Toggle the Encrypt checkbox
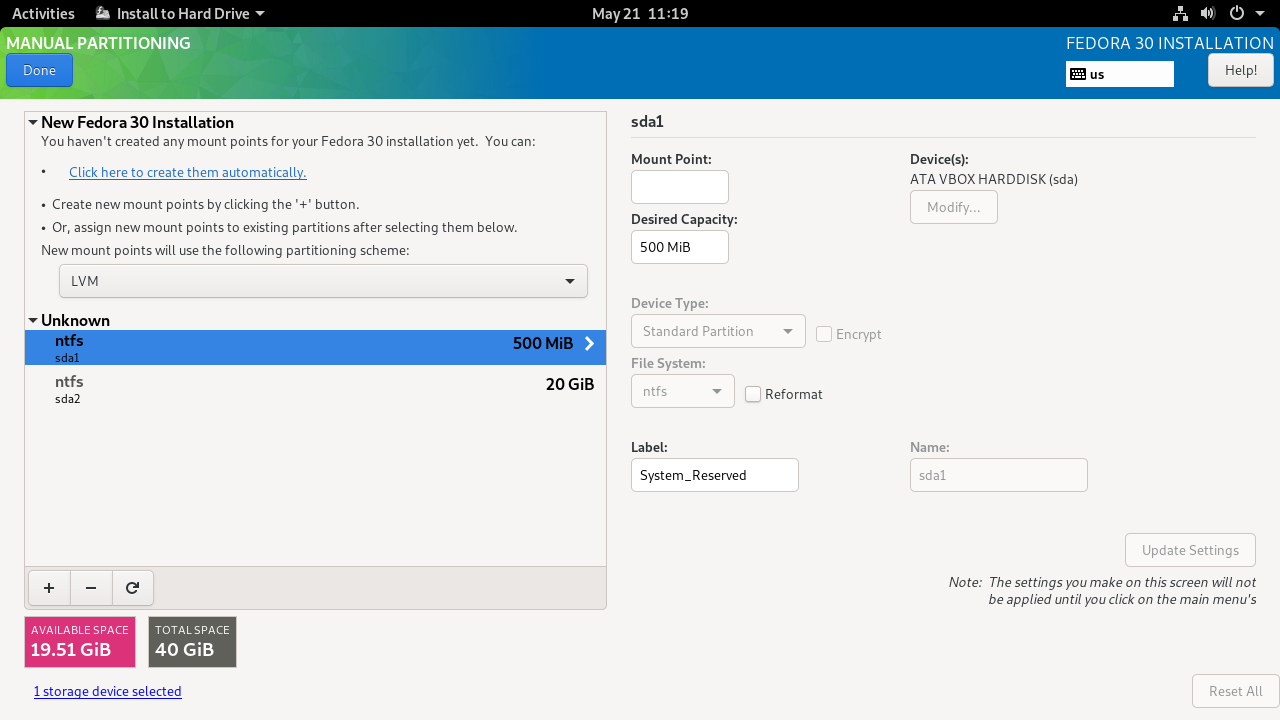This screenshot has width=1280, height=720. [824, 334]
